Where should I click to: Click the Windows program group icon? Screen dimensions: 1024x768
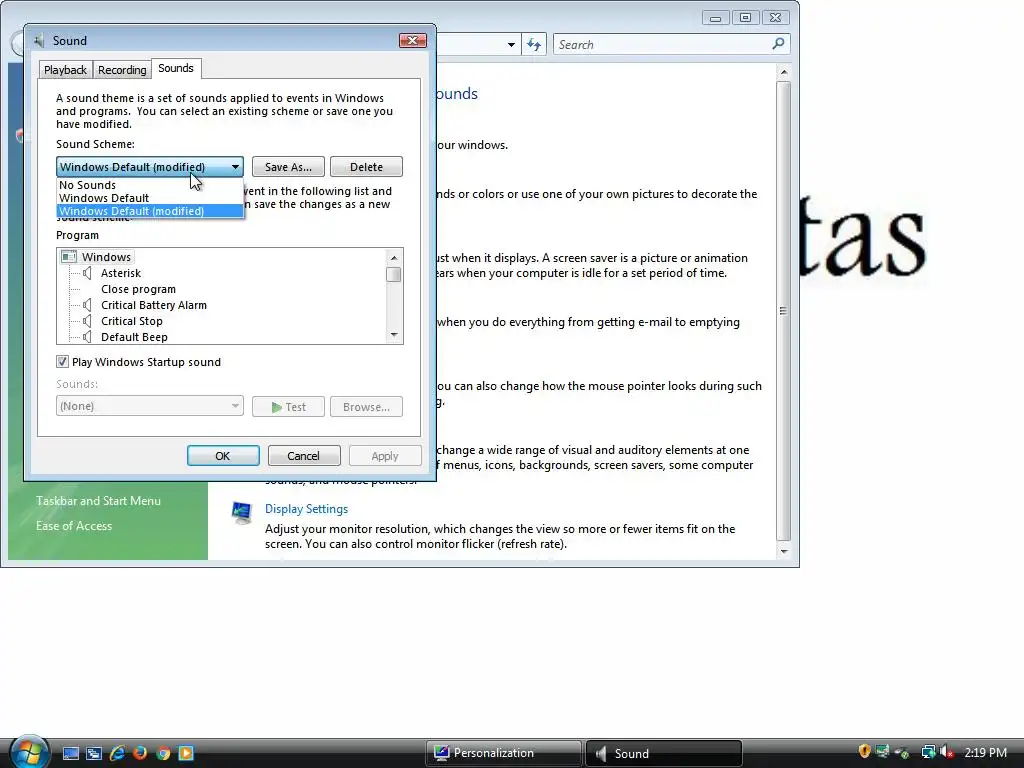69,257
